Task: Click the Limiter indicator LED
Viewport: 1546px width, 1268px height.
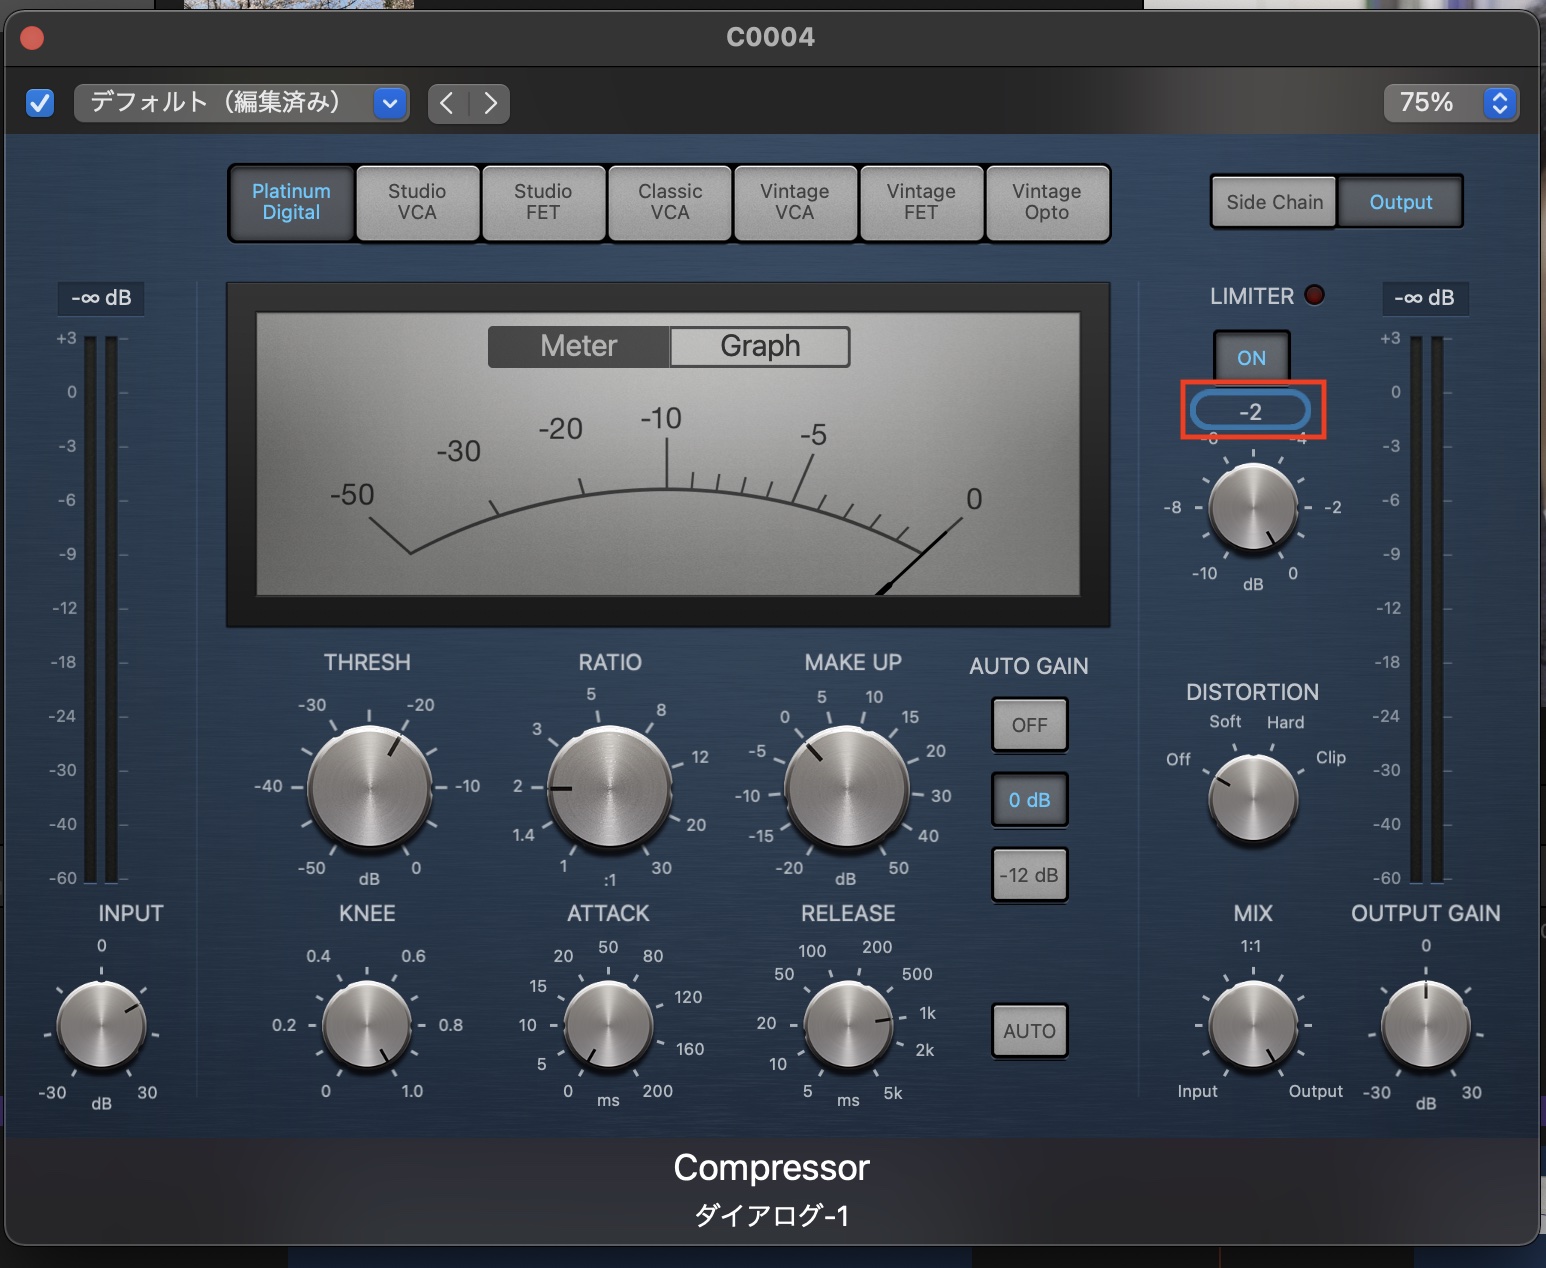Action: 1315,295
